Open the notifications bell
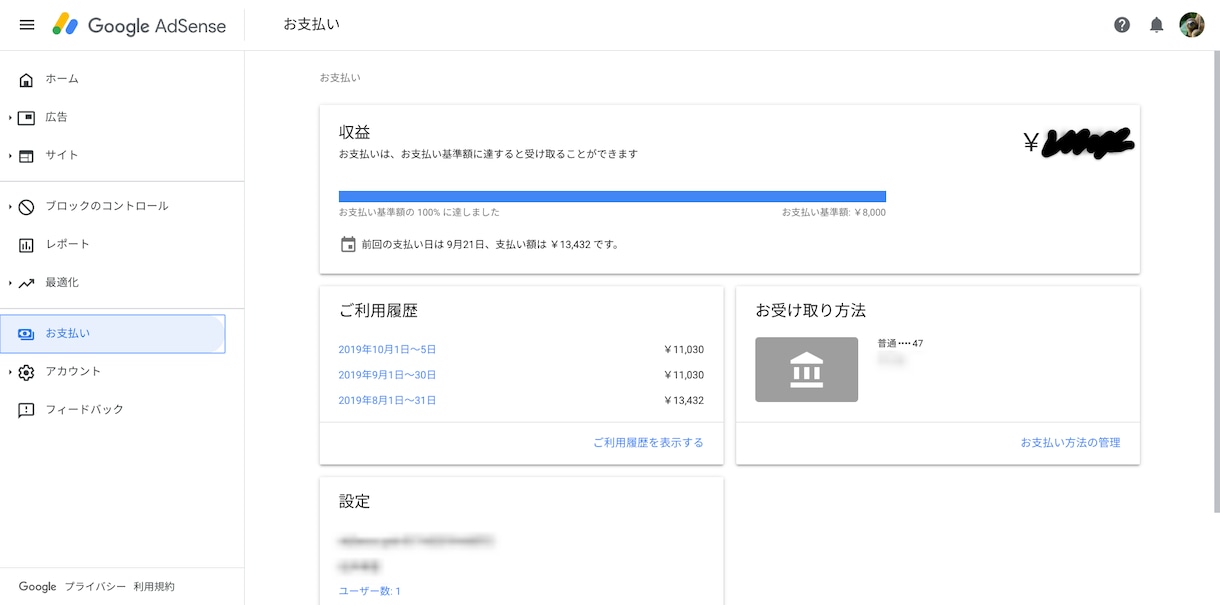The height and width of the screenshot is (605, 1220). coord(1157,25)
